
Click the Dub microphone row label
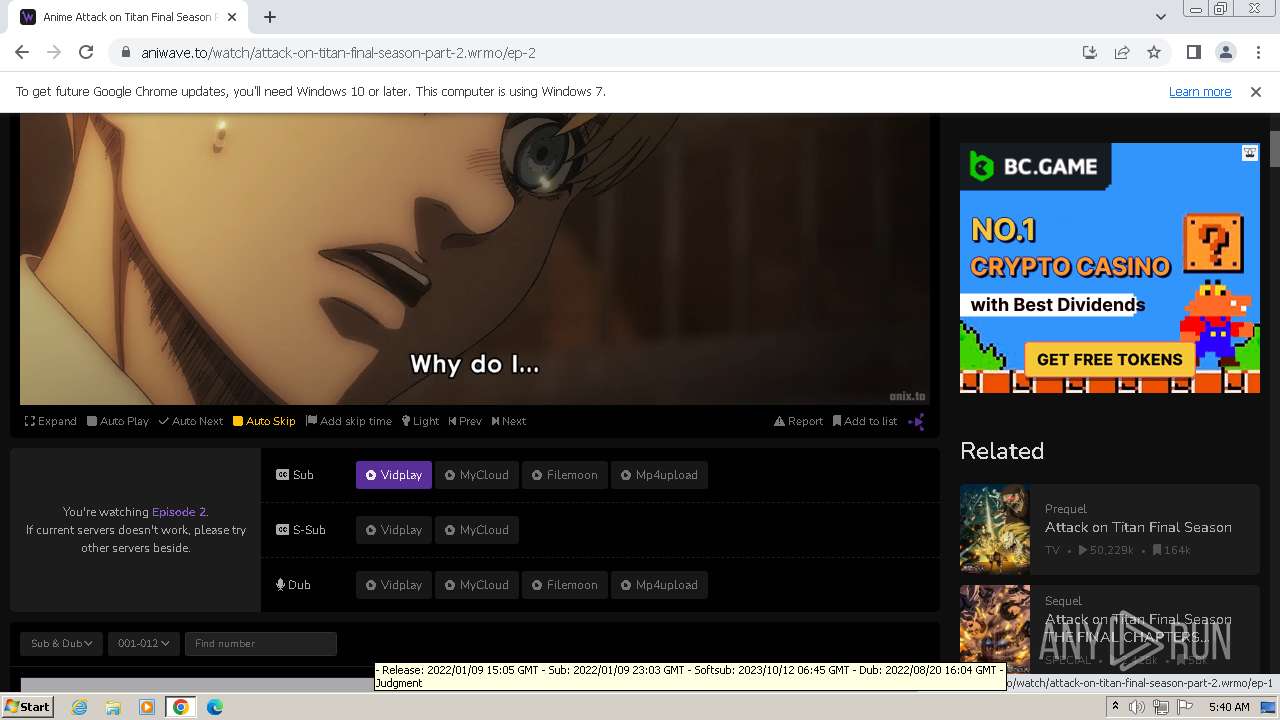[x=294, y=585]
